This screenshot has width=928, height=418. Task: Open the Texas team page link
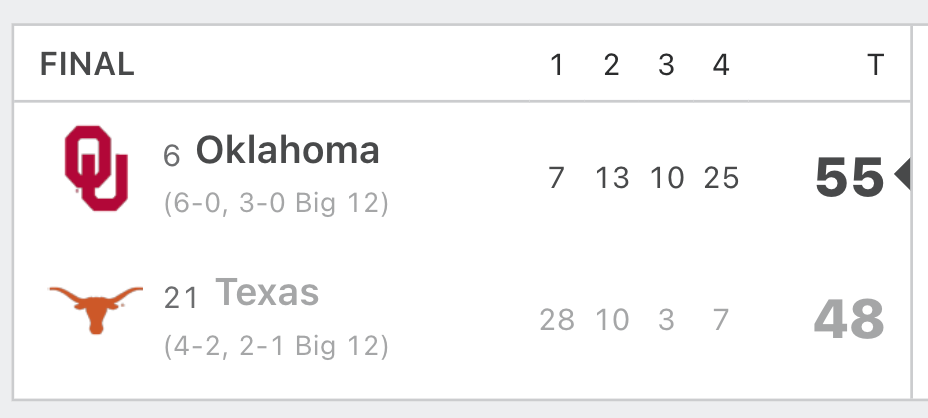point(267,292)
